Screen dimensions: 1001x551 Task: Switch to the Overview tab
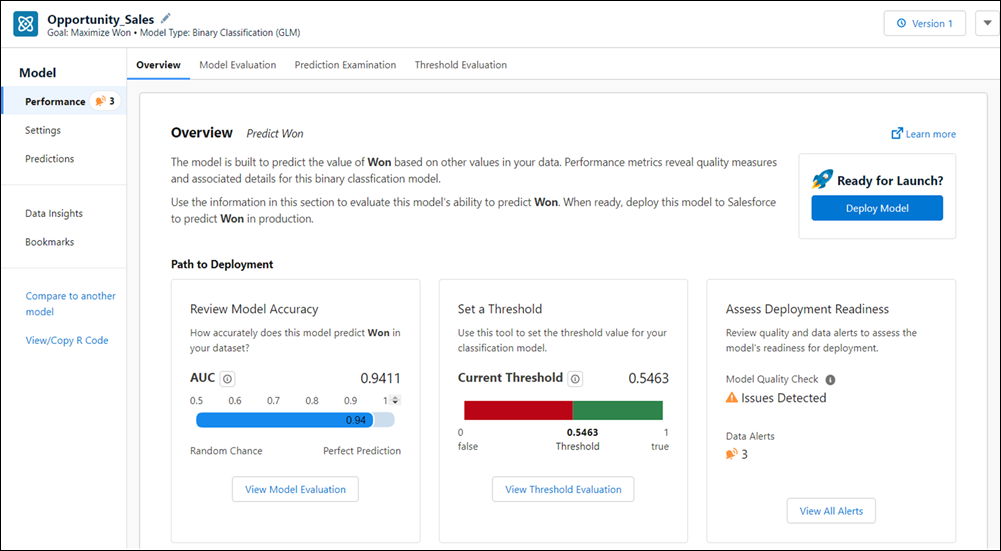pos(158,64)
